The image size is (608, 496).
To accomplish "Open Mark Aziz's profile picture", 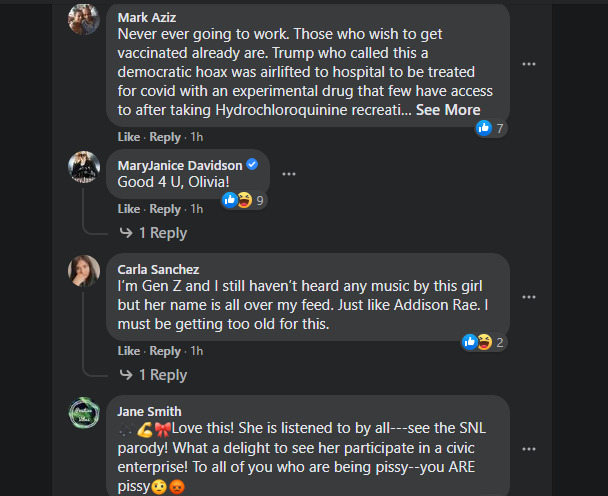I will pos(83,21).
